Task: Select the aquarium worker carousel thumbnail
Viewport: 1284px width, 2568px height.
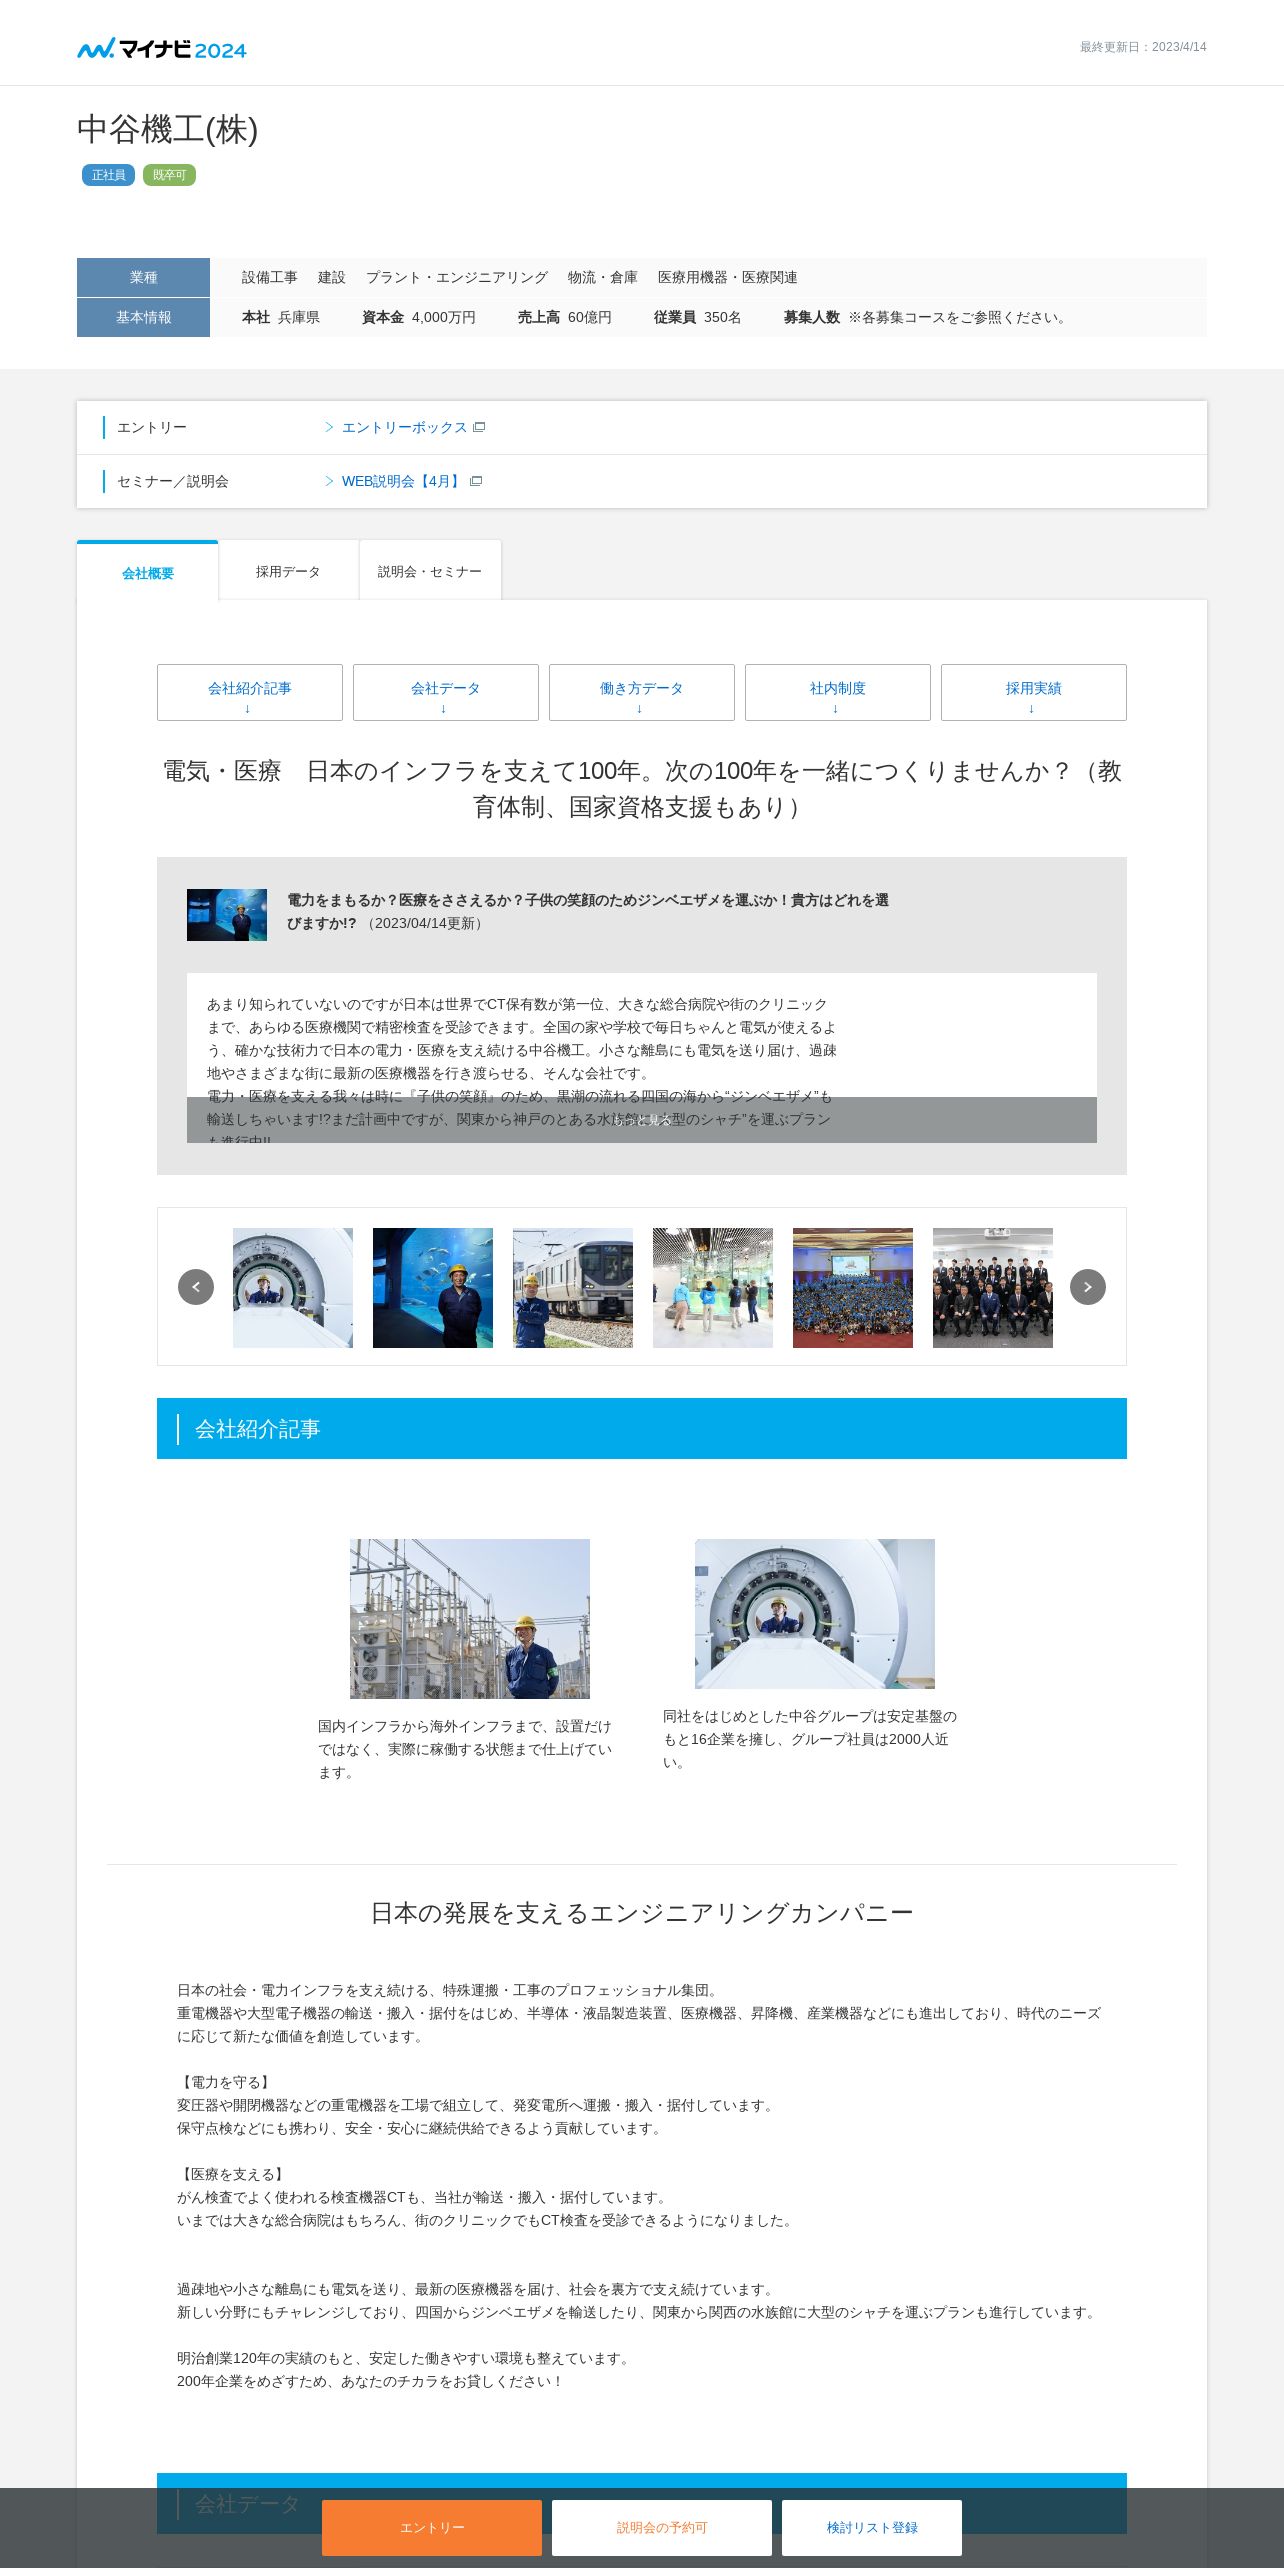Action: 433,1288
